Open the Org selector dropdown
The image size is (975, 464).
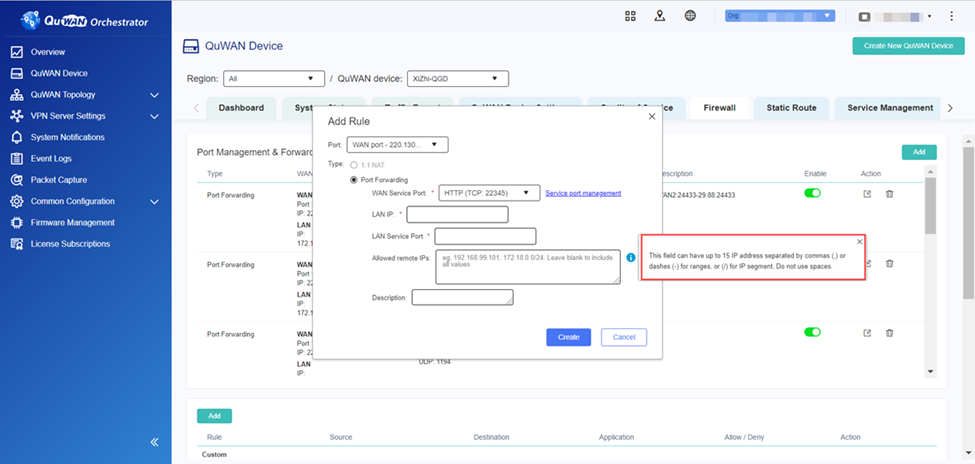click(780, 16)
